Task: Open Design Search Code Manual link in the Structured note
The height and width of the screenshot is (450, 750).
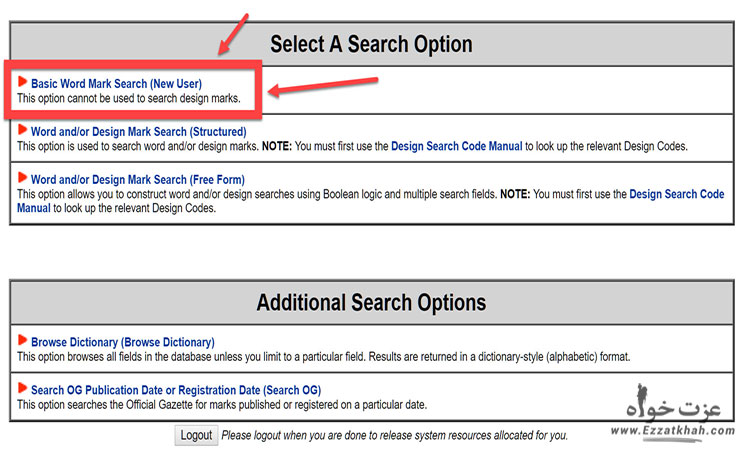Action: pyautogui.click(x=457, y=147)
